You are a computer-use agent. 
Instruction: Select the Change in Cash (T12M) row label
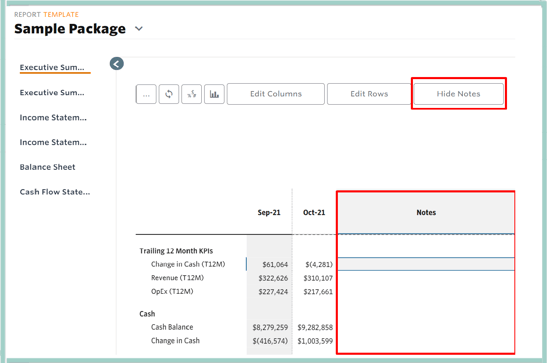188,264
